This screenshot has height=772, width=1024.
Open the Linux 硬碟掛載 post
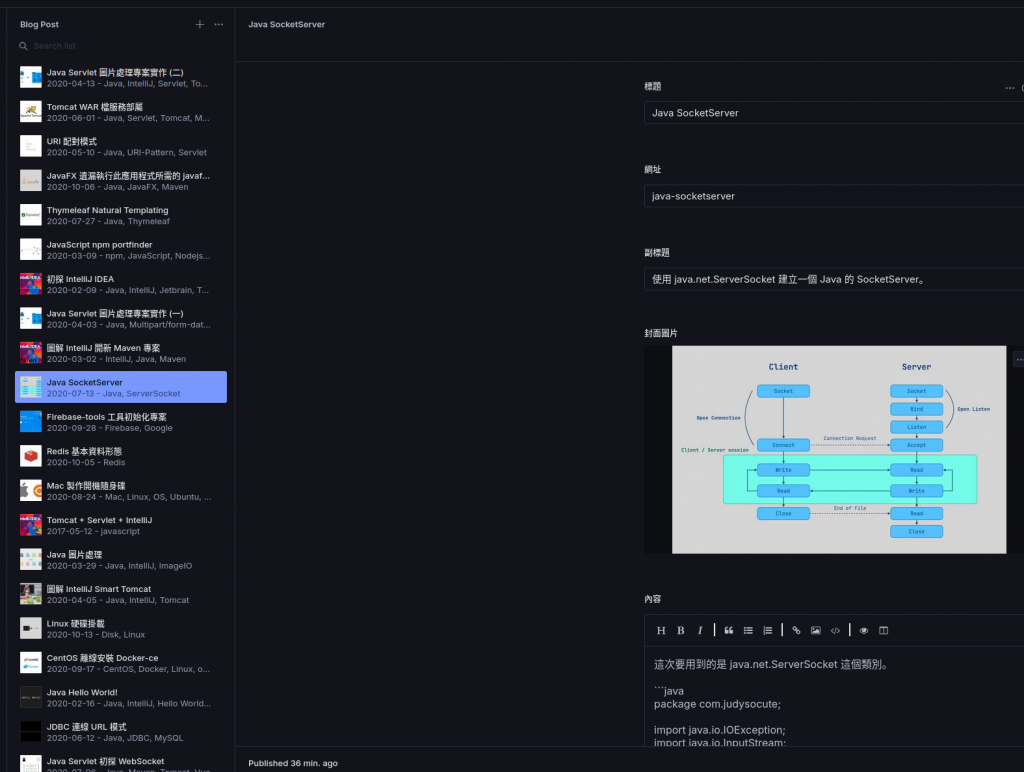121,628
